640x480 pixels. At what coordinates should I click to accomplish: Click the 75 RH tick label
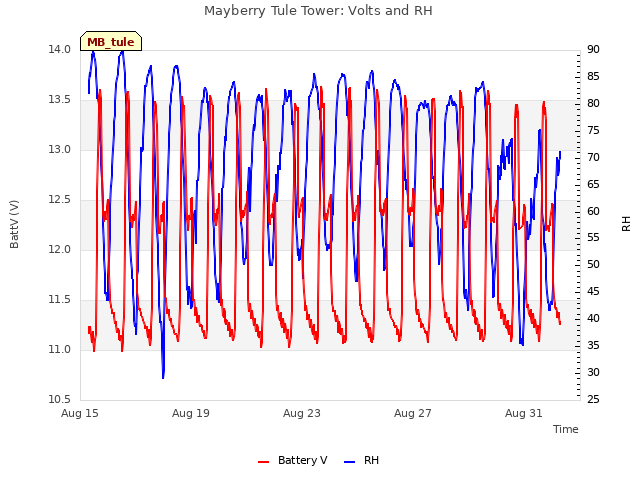[593, 131]
